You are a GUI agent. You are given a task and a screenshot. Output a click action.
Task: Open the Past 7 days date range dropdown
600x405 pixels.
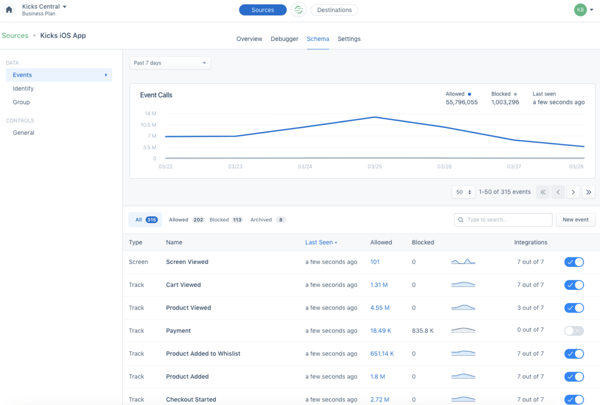[170, 63]
